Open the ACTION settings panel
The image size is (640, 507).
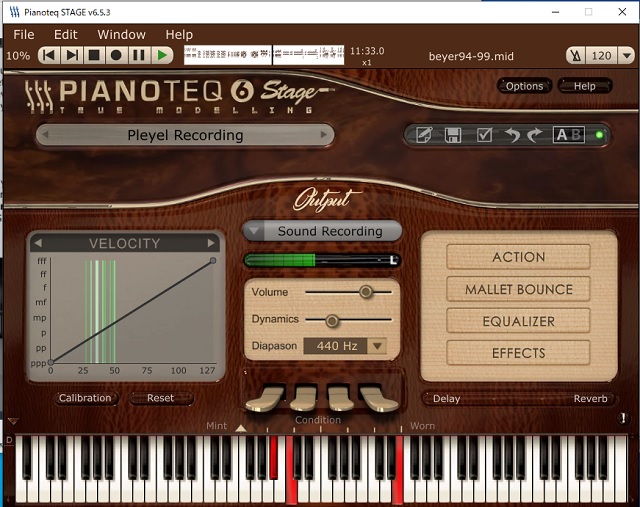[518, 257]
